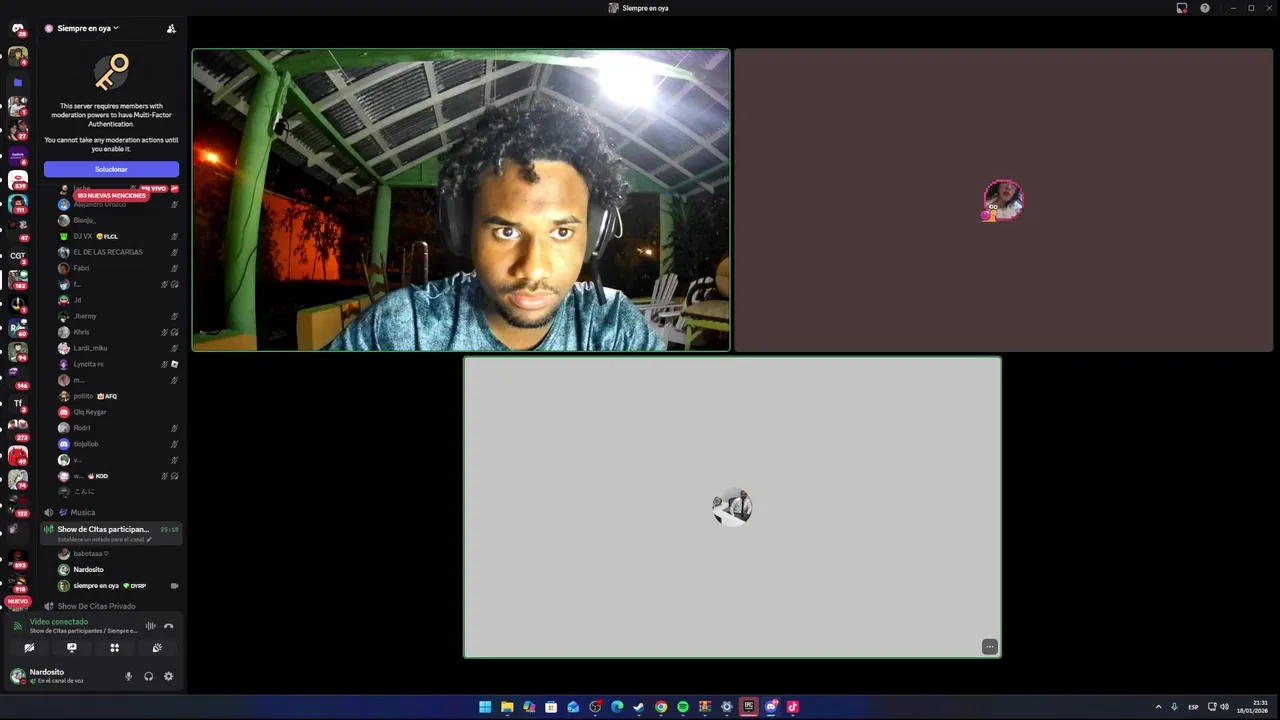
Task: Open Discord inbox icon in title bar
Action: [1182, 8]
